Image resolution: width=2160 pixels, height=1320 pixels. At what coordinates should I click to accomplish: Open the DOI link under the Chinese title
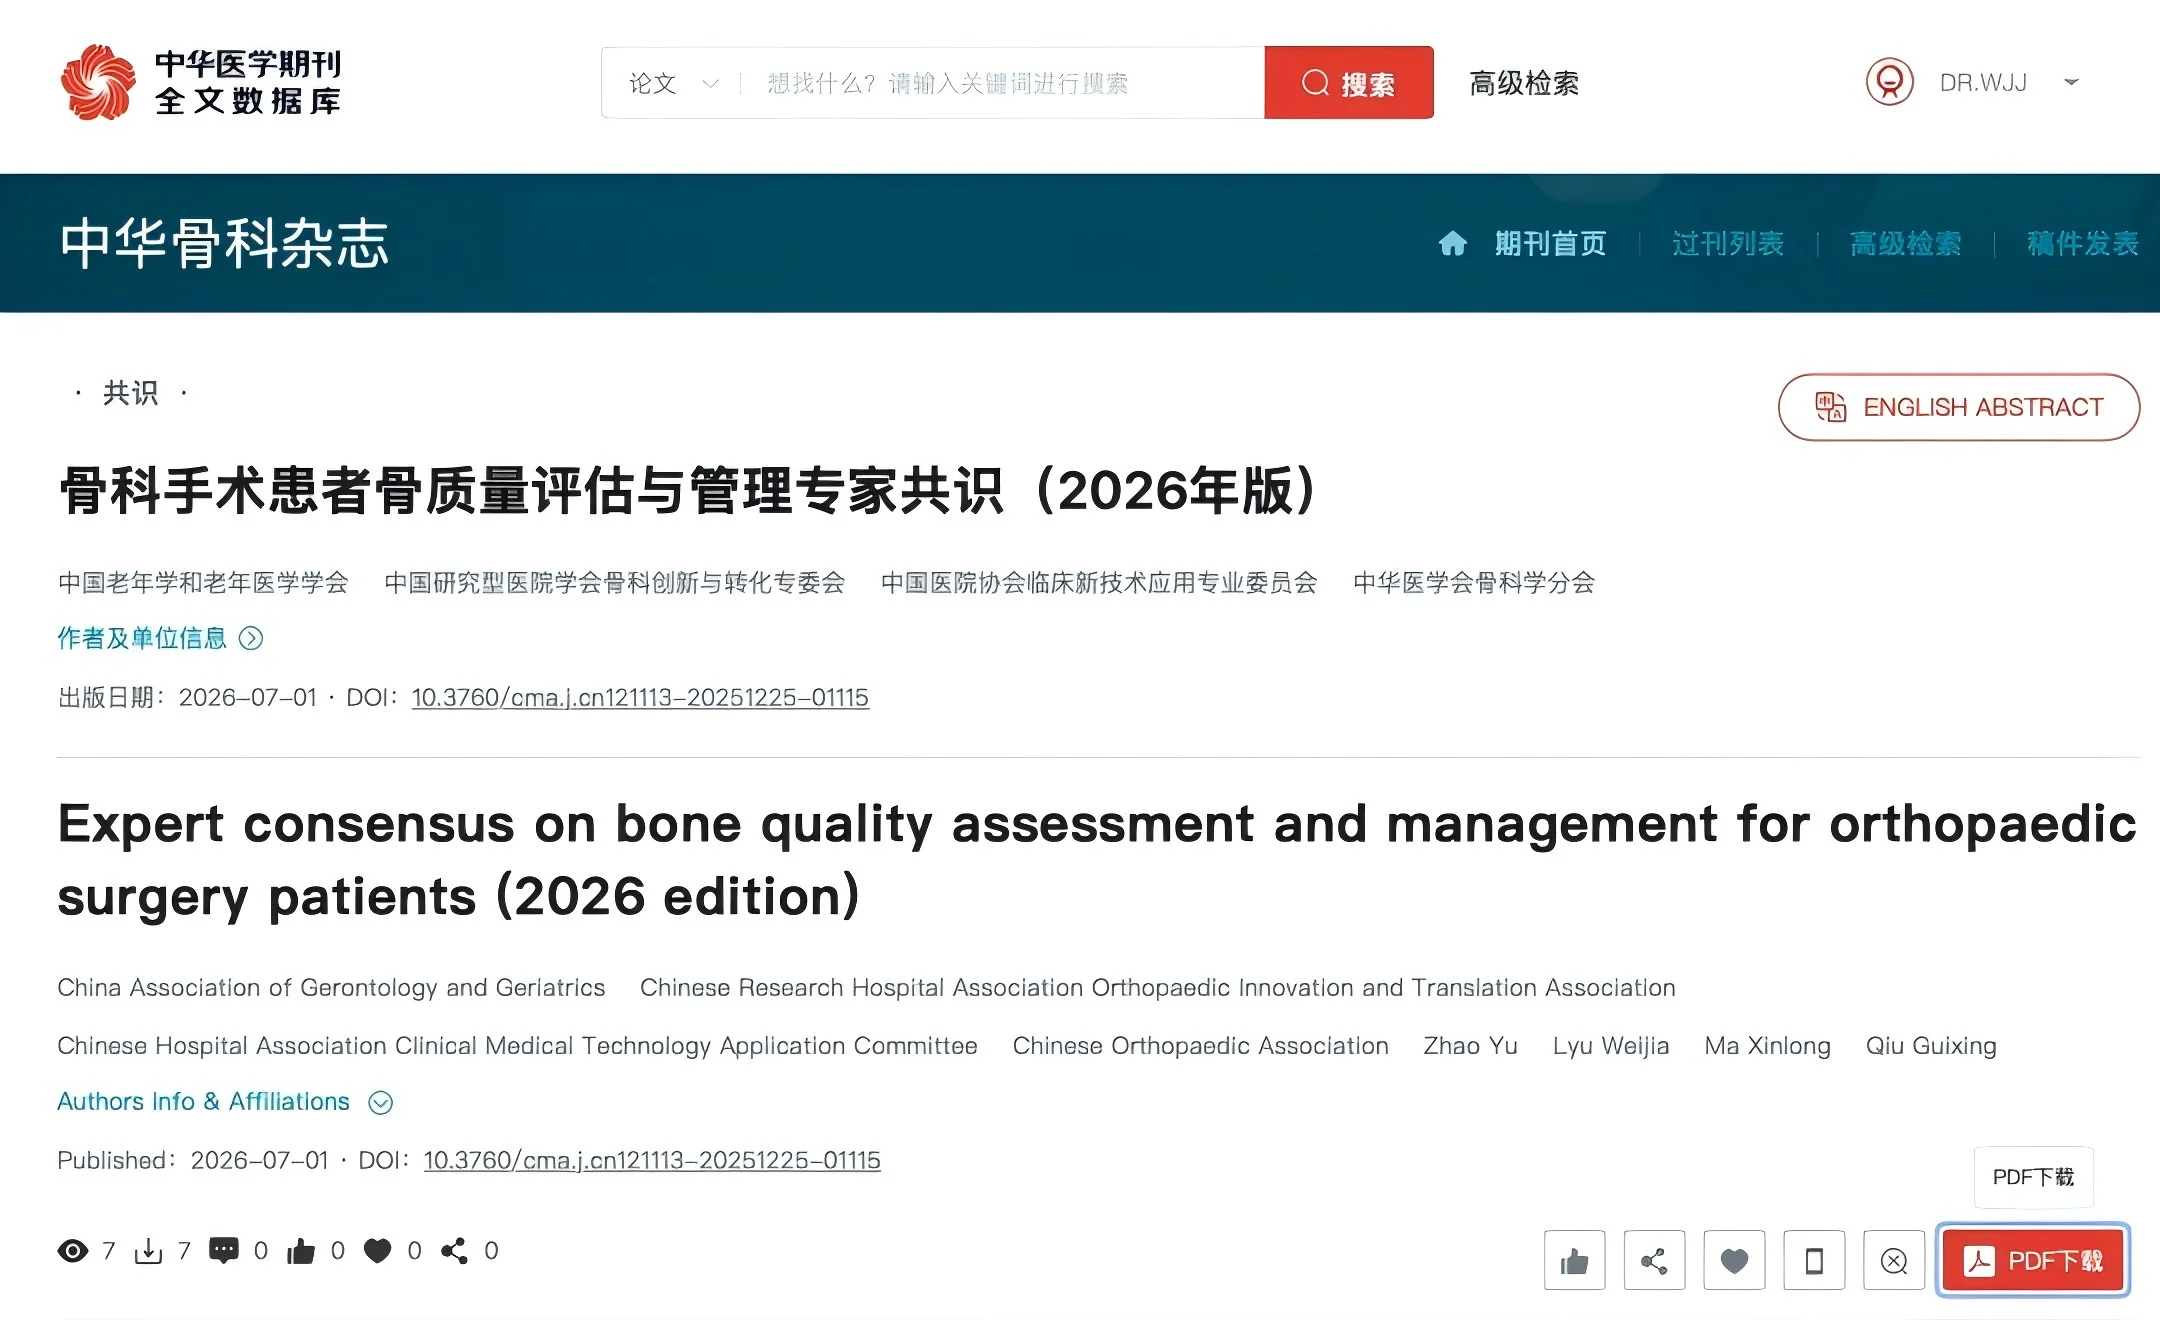640,697
